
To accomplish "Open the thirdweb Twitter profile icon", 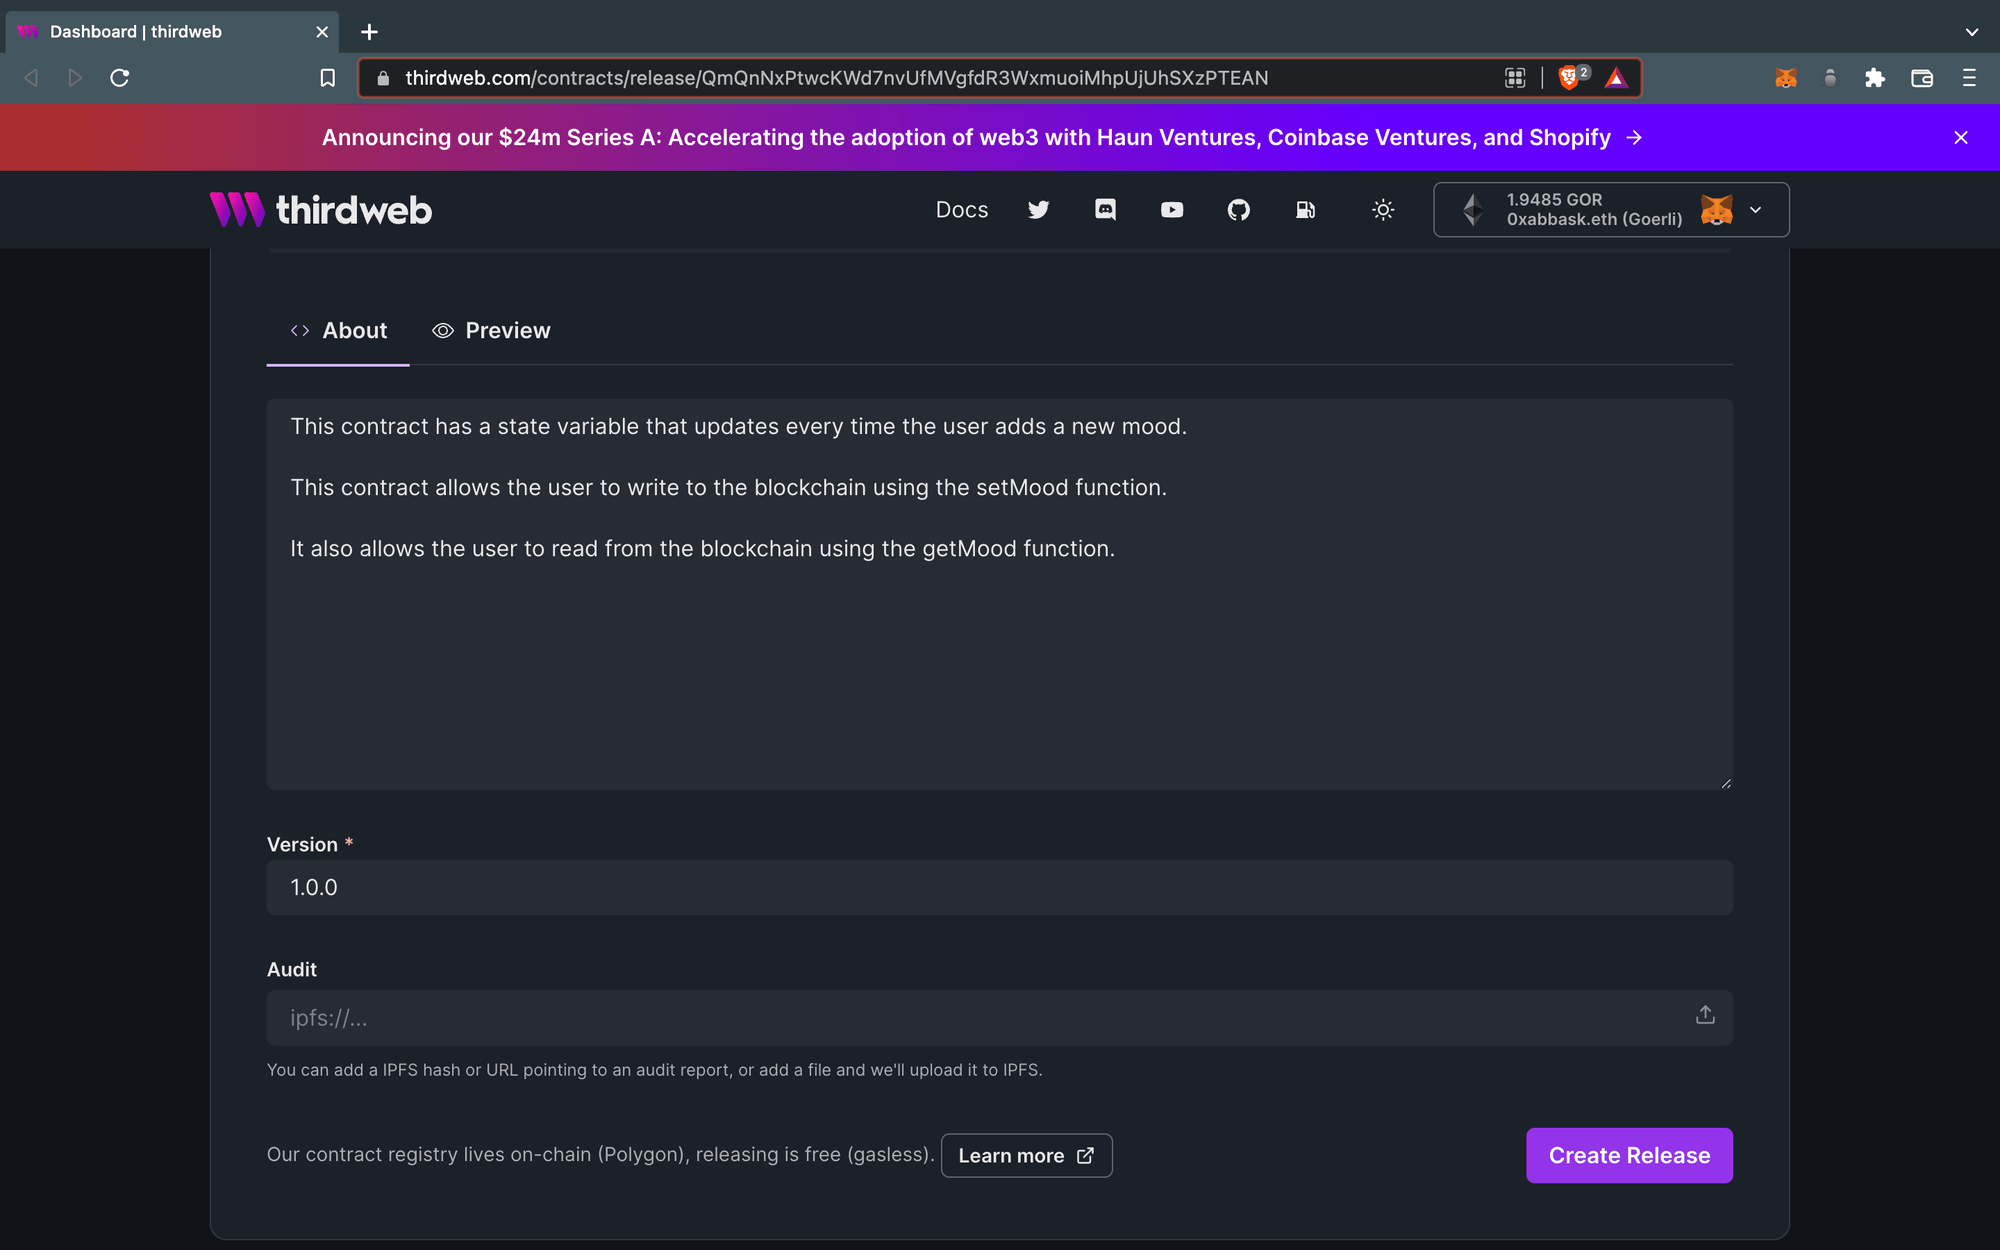I will (1038, 210).
